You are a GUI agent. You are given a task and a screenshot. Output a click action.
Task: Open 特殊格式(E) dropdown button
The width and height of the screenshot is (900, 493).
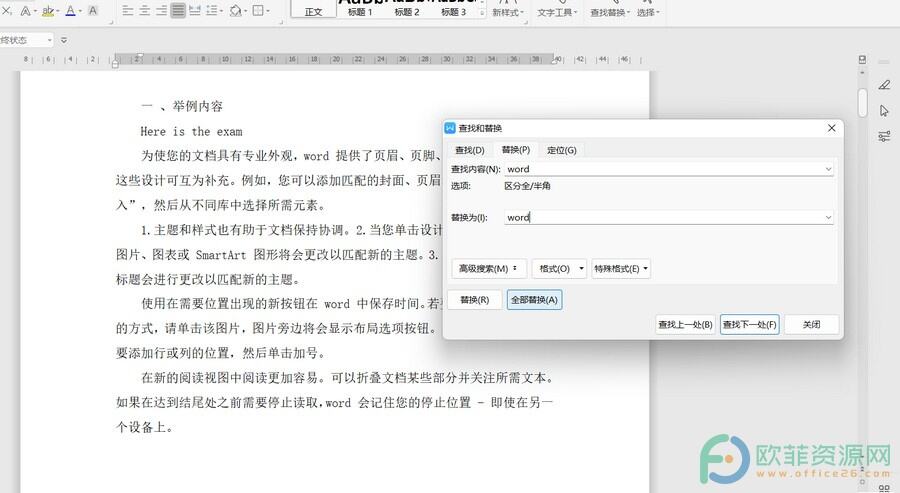coord(620,269)
